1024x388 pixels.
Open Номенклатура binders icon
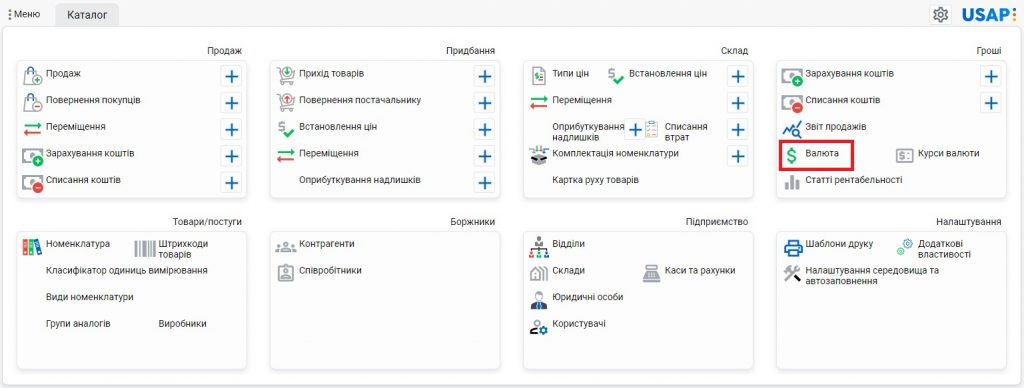[x=32, y=246]
